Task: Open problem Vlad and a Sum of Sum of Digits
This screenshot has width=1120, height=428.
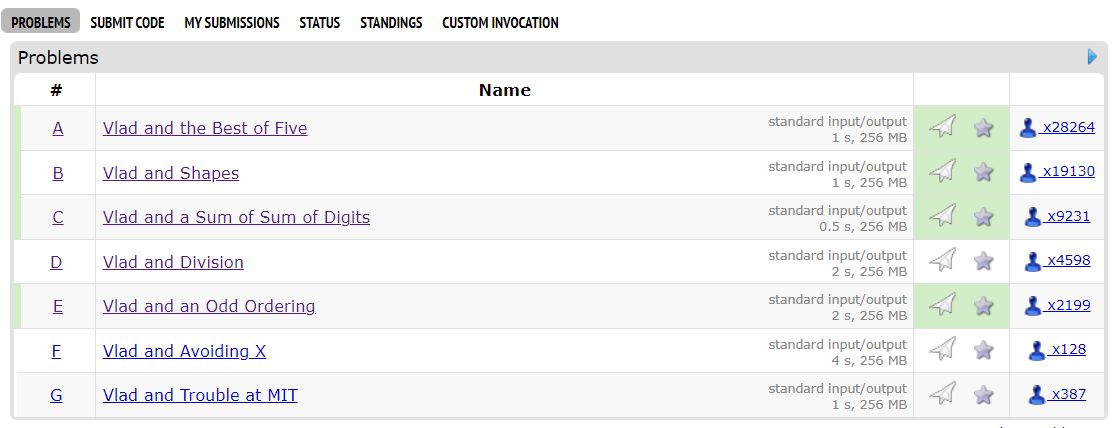Action: pos(236,217)
